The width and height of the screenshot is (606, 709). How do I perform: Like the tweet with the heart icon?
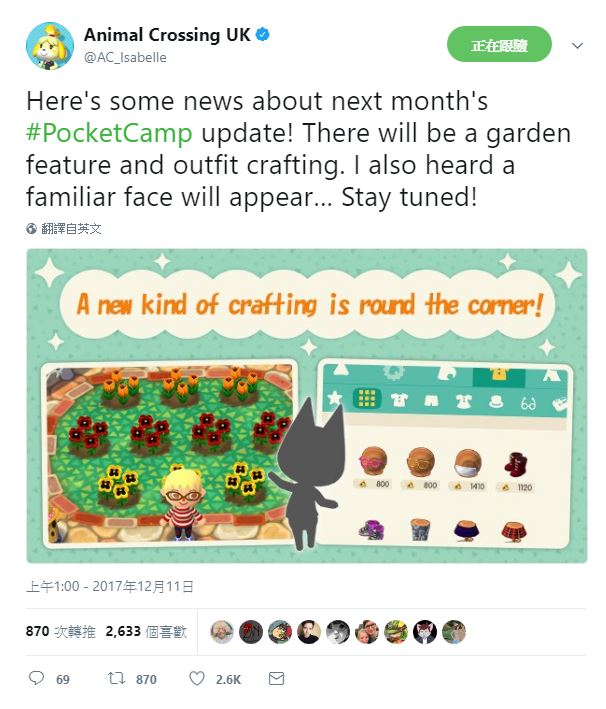[197, 679]
